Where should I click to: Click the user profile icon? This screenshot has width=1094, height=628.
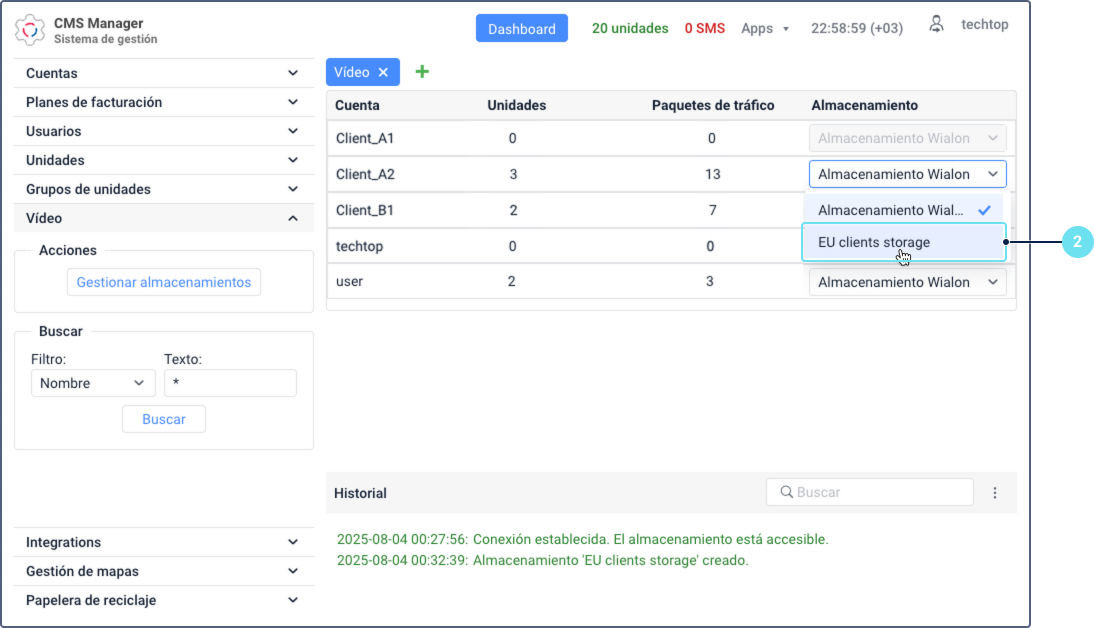(936, 25)
